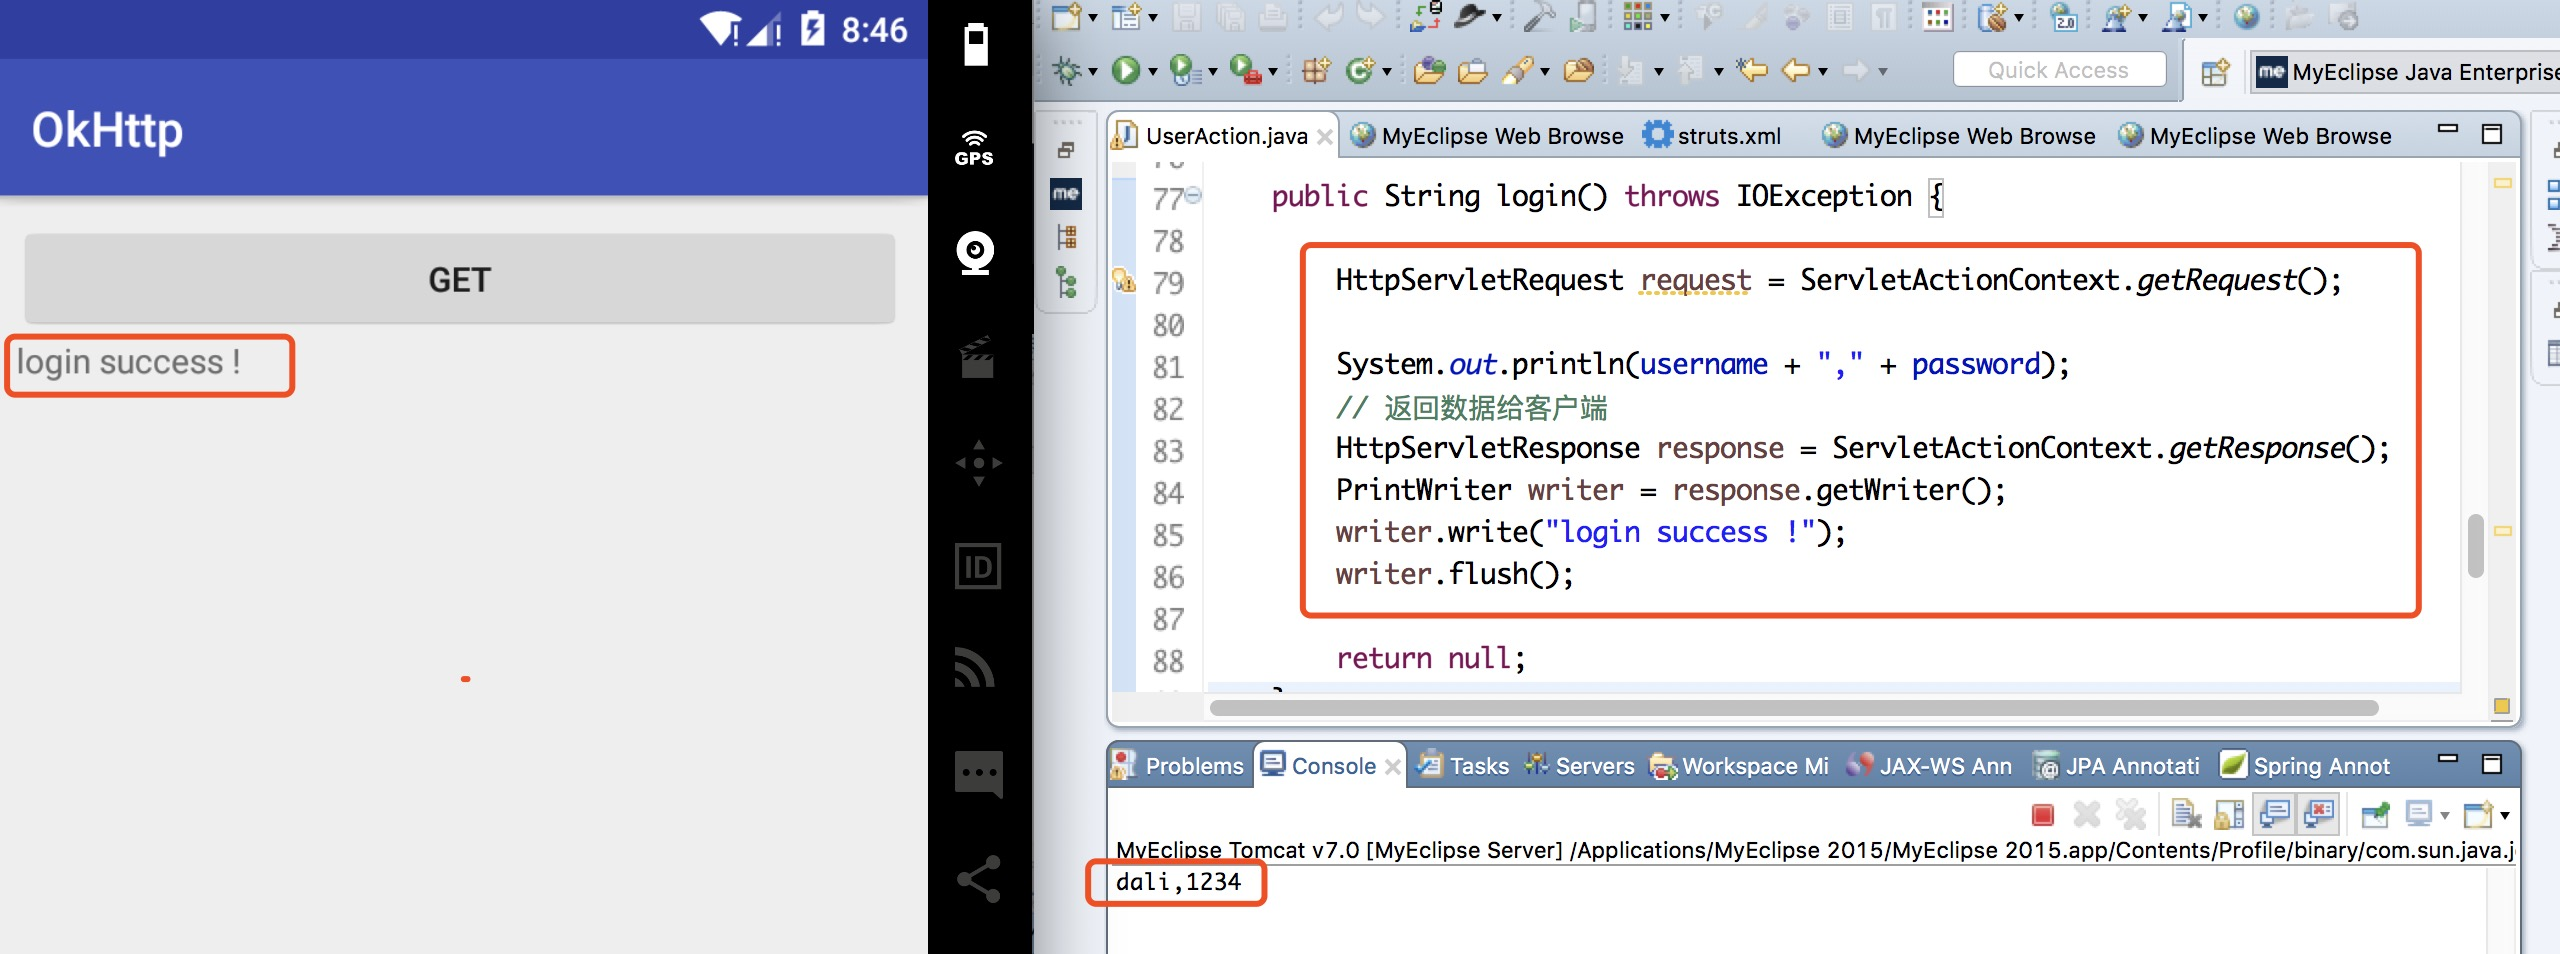Click the 'dali,1234' console output line

(x=1178, y=882)
